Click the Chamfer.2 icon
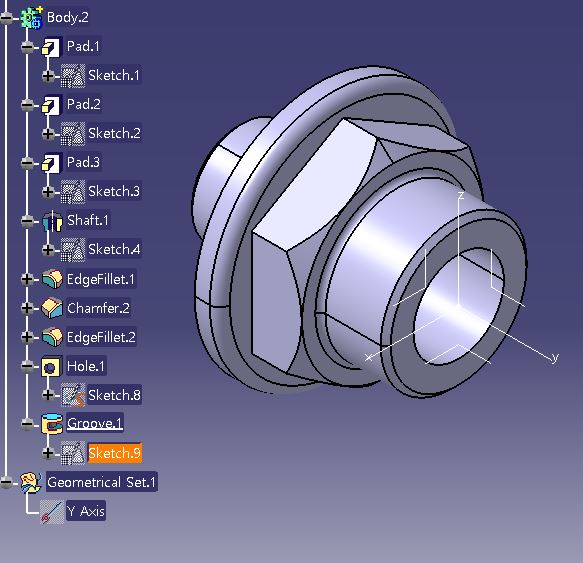This screenshot has width=583, height=563. [52, 308]
